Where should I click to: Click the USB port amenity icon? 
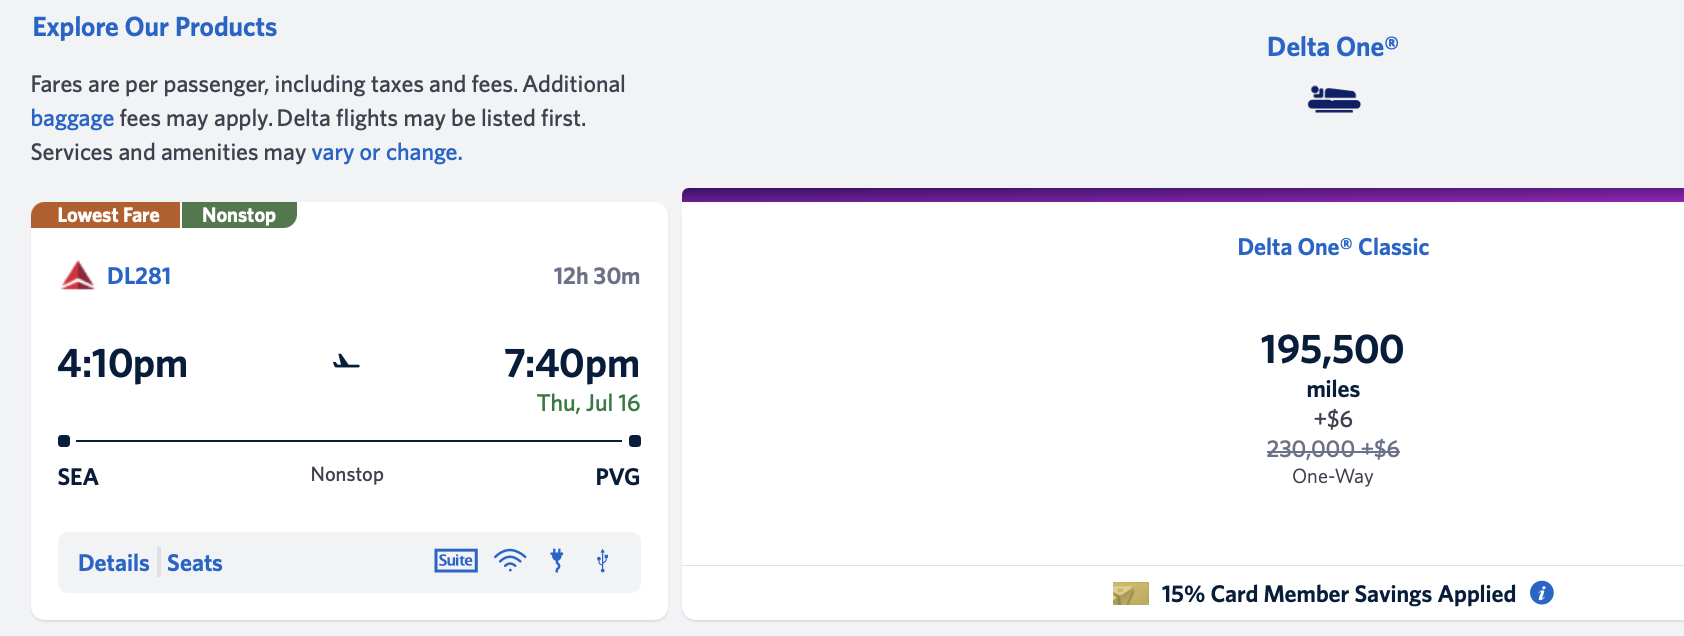point(601,561)
